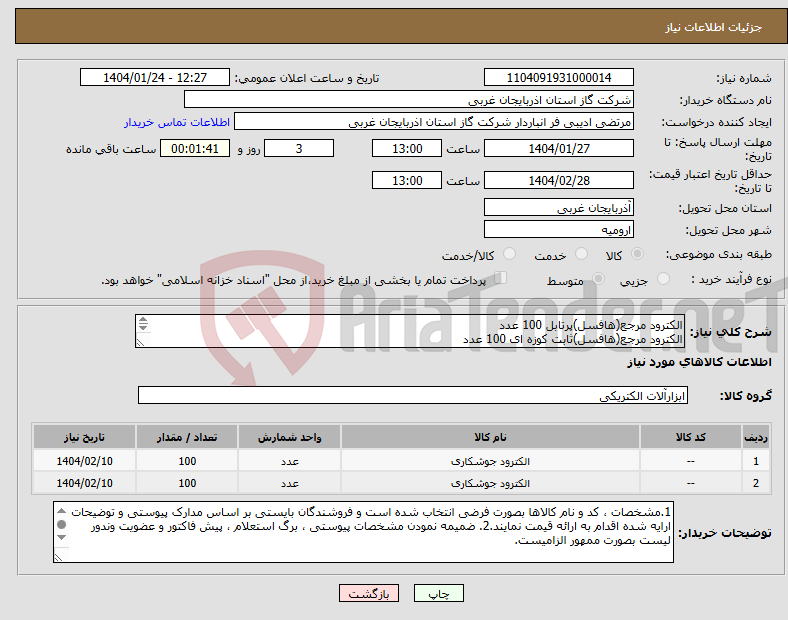Click unit عدد in row 1
The height and width of the screenshot is (620, 788).
289,461
